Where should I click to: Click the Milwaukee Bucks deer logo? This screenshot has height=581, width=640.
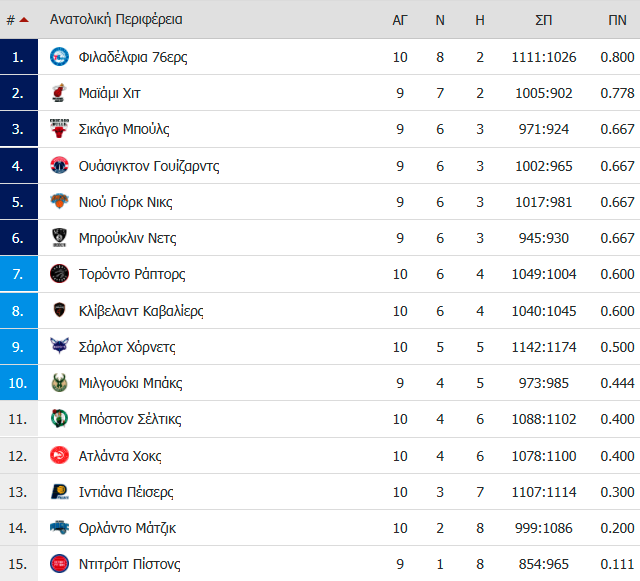[59, 383]
